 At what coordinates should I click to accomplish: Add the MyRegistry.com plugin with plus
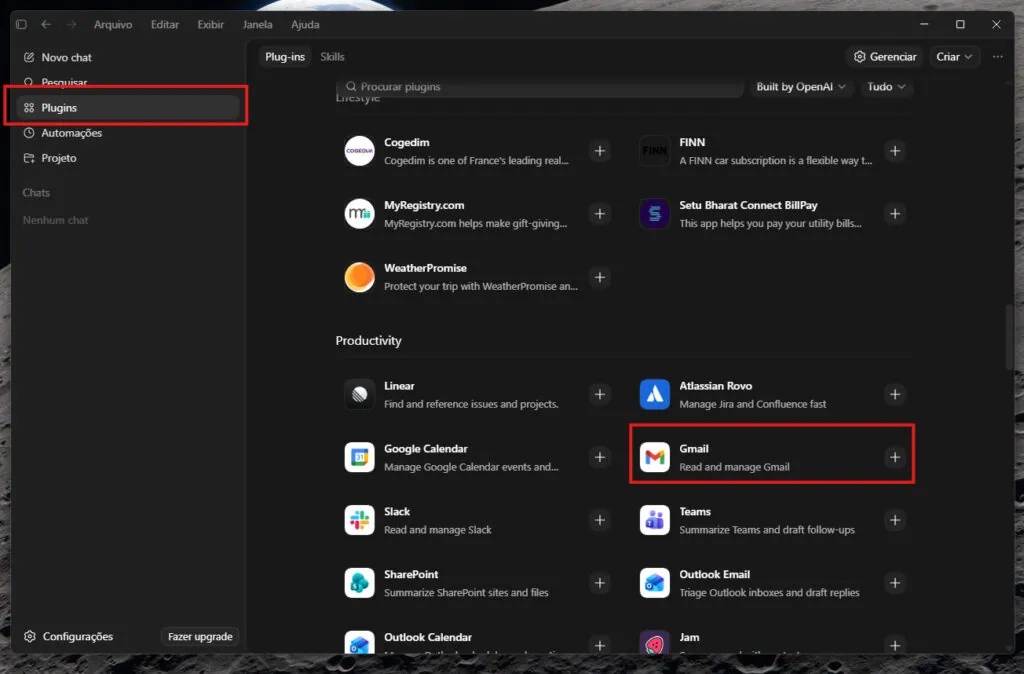[x=600, y=214]
